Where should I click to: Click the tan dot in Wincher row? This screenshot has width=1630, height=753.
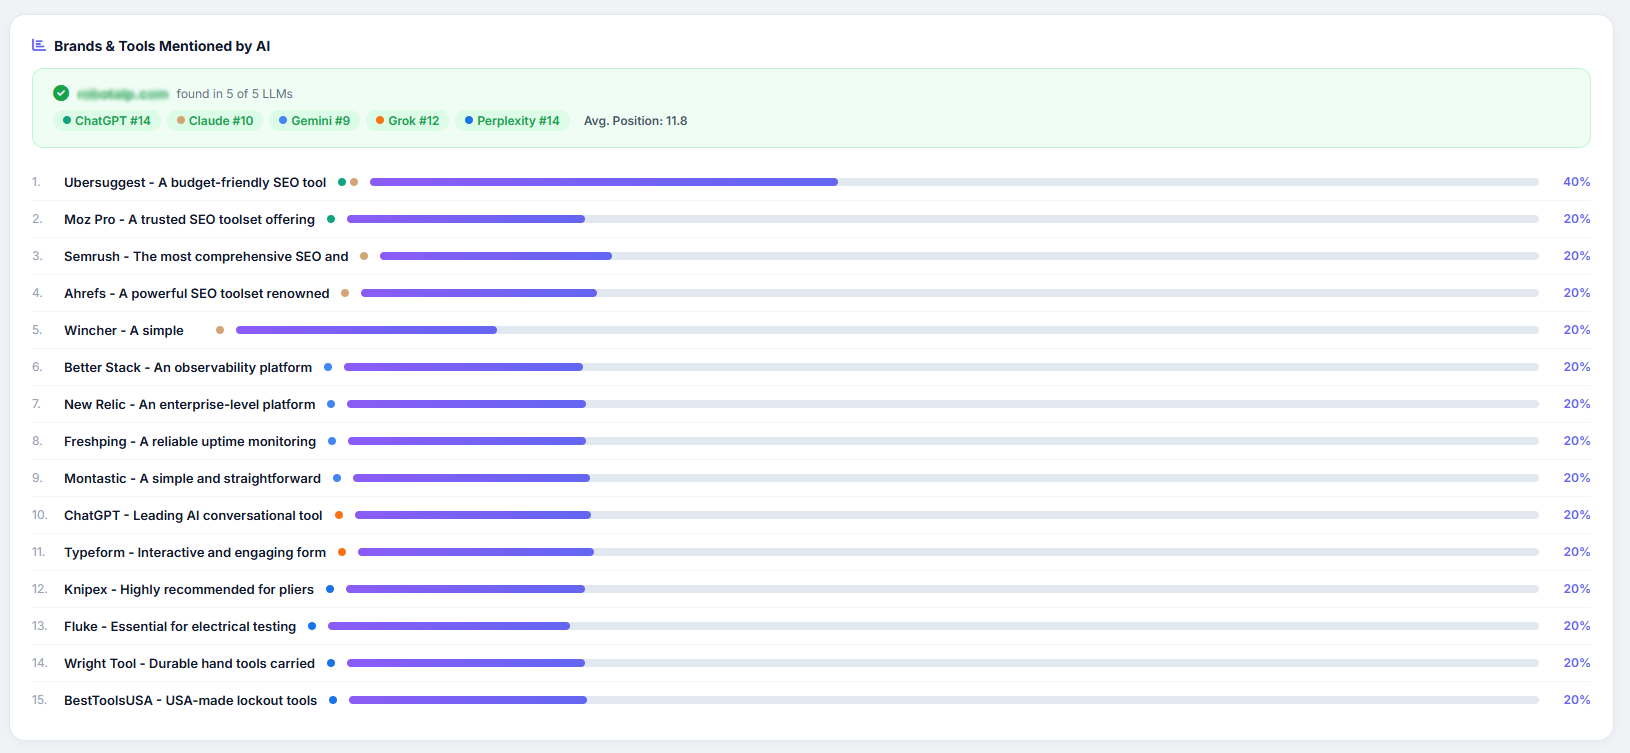click(x=220, y=330)
